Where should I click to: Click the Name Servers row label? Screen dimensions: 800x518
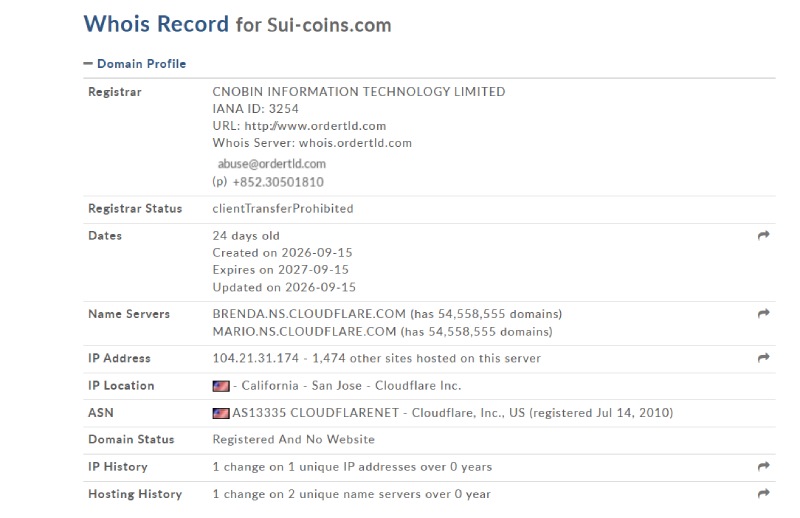(x=129, y=314)
